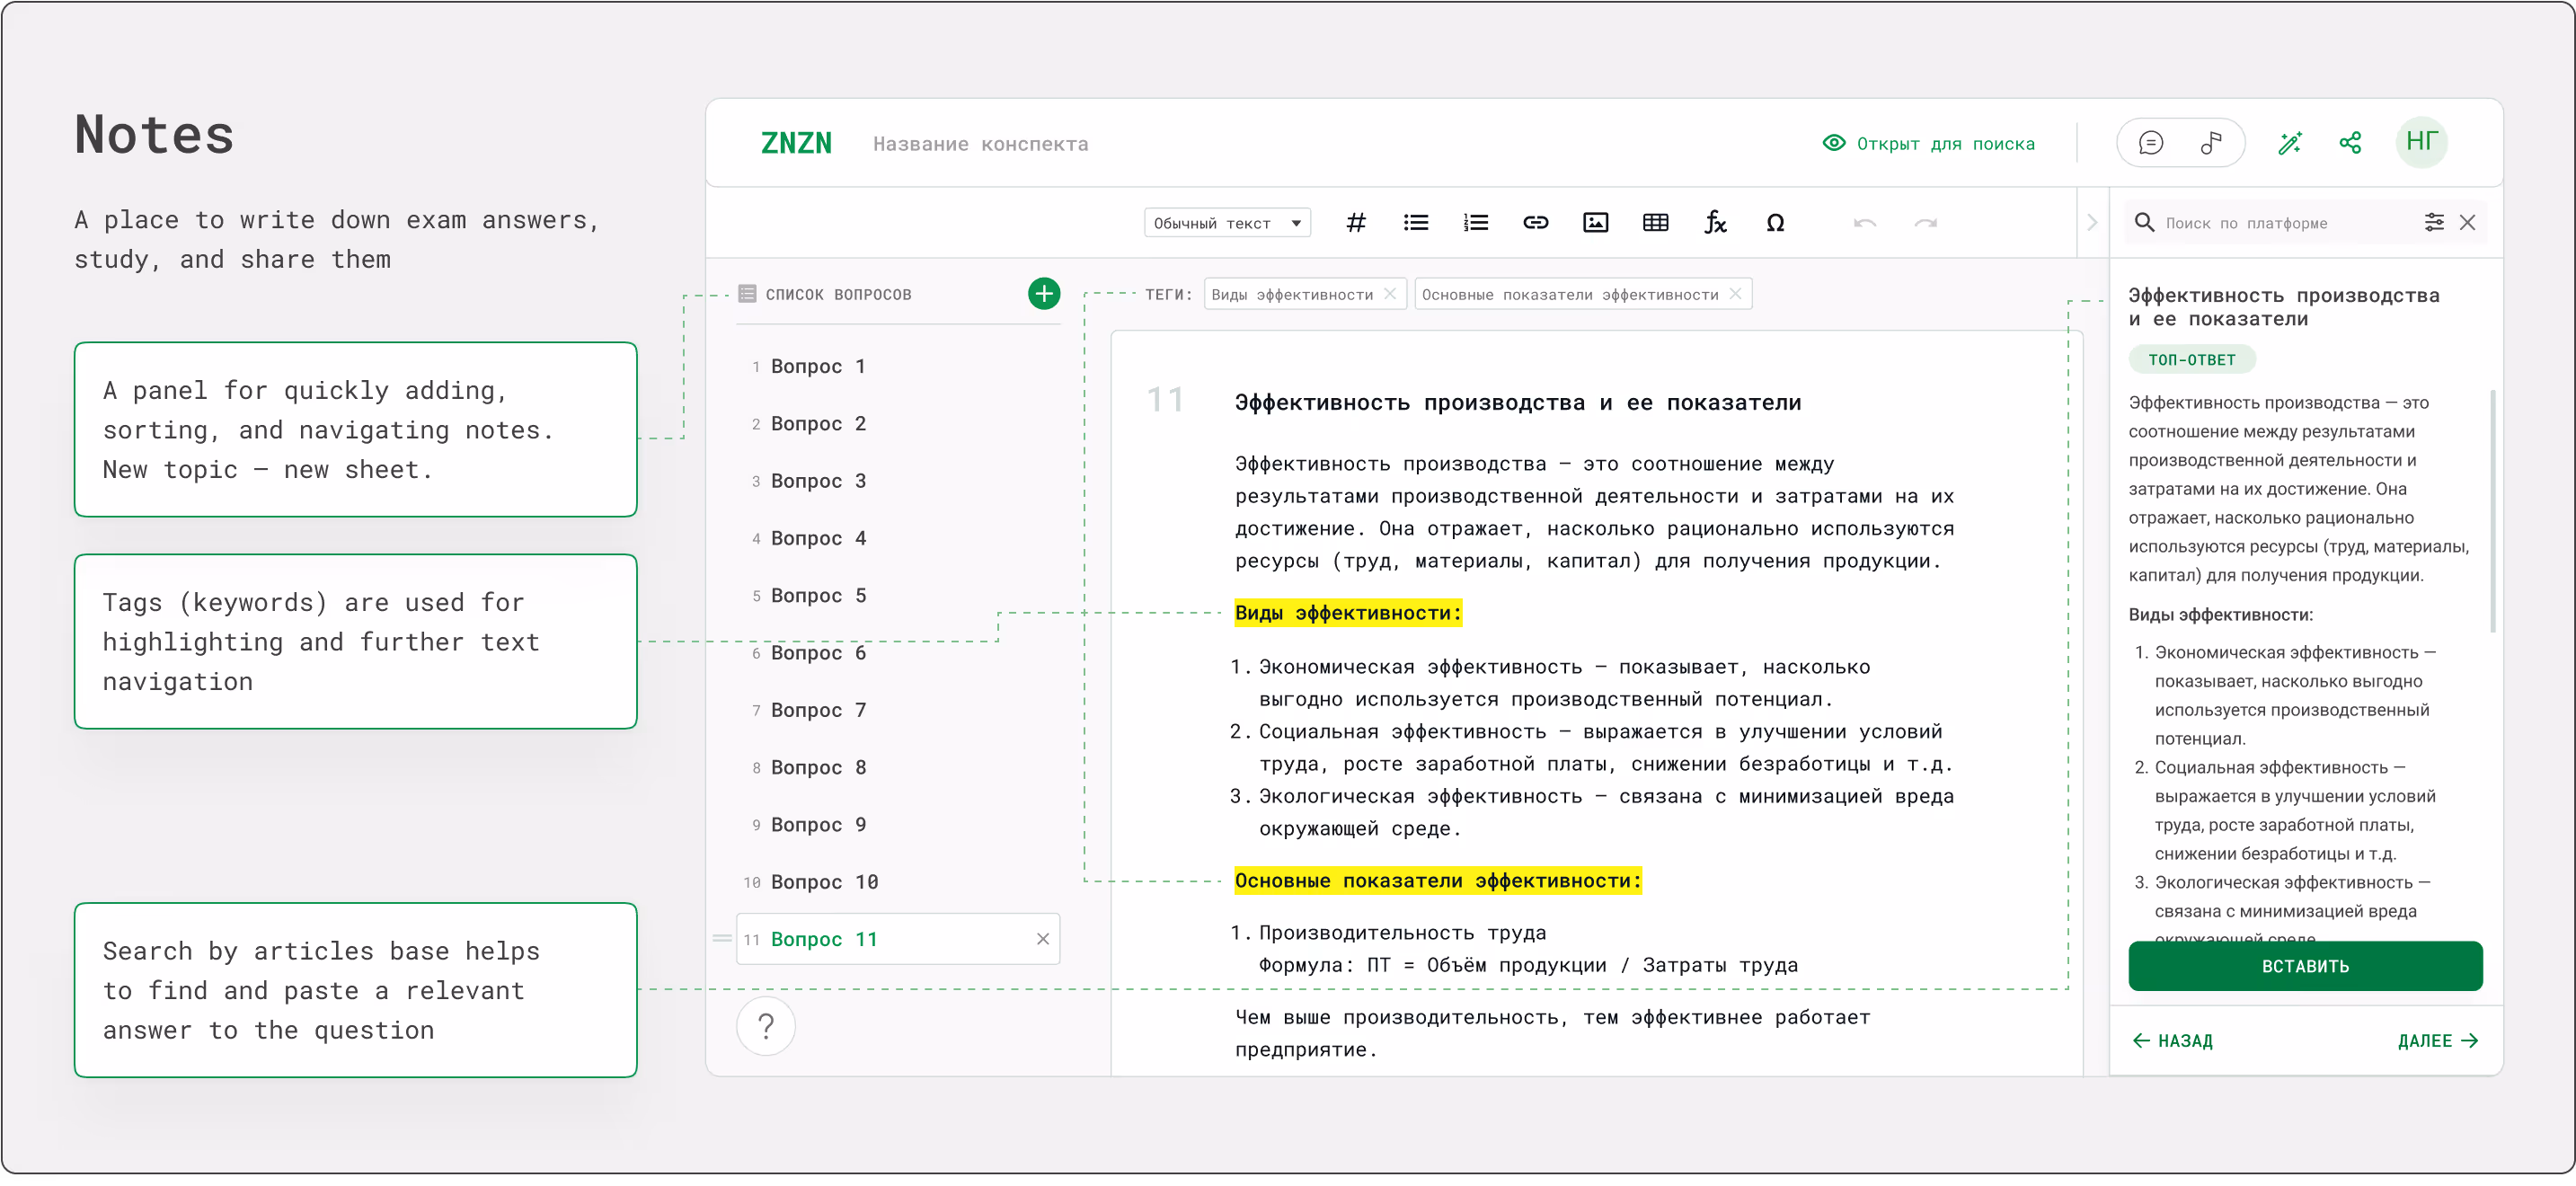Image resolution: width=2576 pixels, height=1186 pixels.
Task: Toggle the 'Открыт для поиска' visibility
Action: [x=1928, y=143]
